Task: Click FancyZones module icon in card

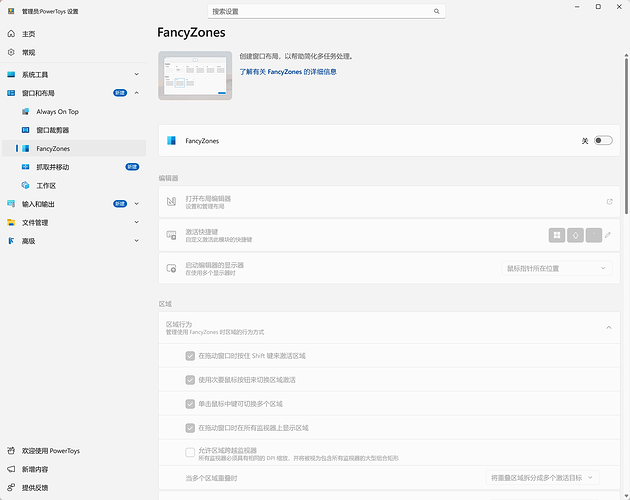Action: point(172,140)
